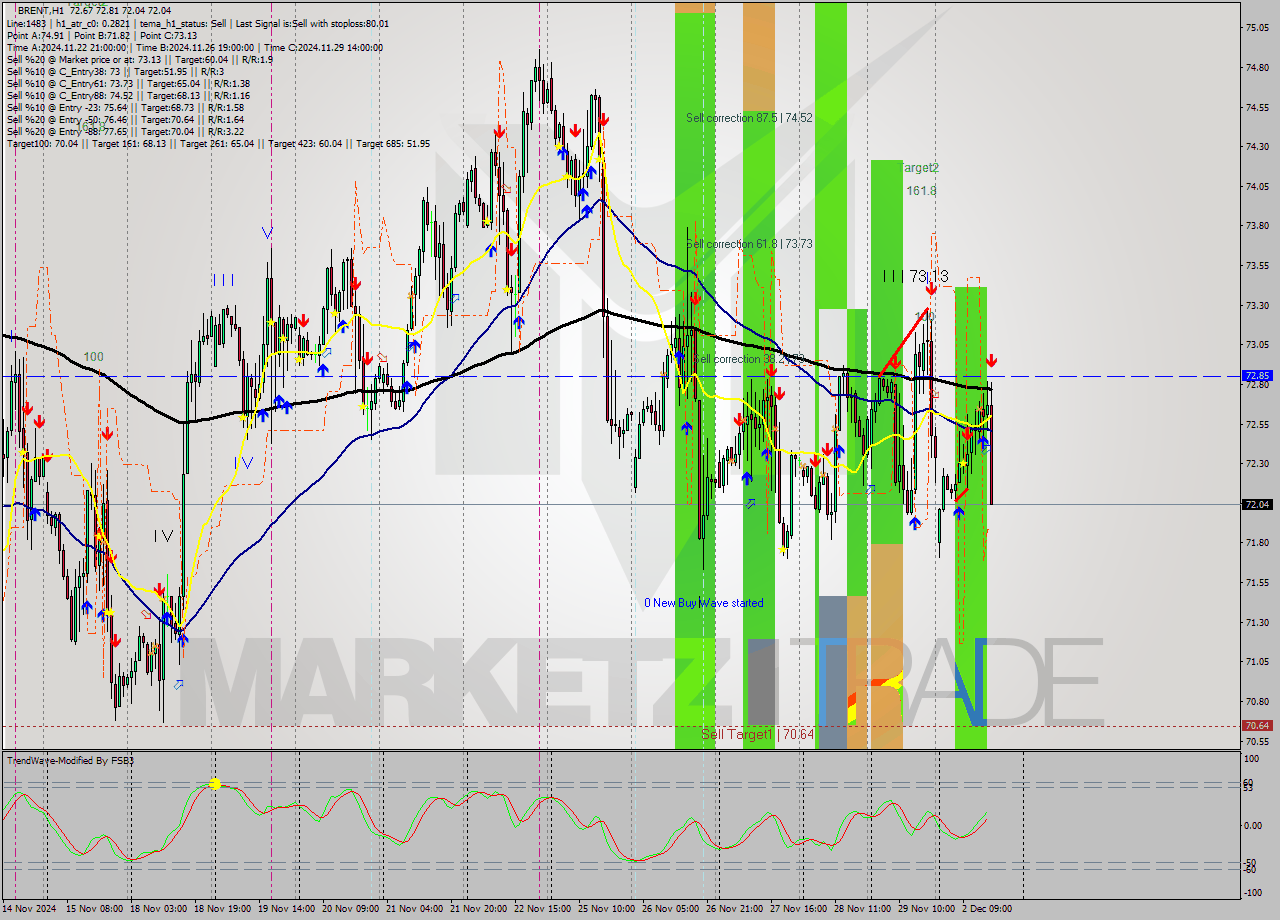1280x920 pixels.
Task: Click the 75.05 price axis value
Action: (x=1257, y=28)
